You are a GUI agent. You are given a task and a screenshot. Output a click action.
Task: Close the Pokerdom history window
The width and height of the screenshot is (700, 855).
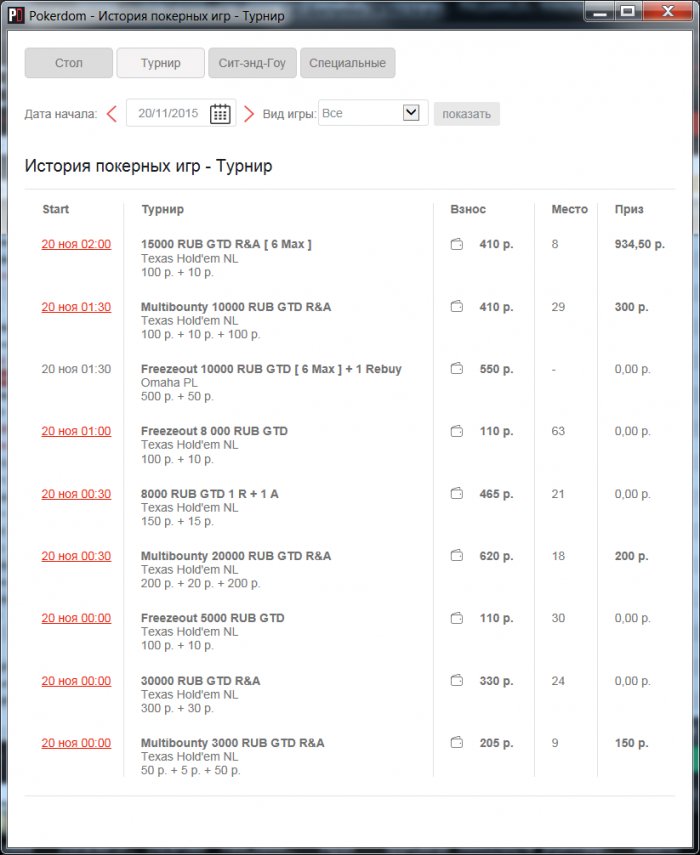pyautogui.click(x=668, y=12)
